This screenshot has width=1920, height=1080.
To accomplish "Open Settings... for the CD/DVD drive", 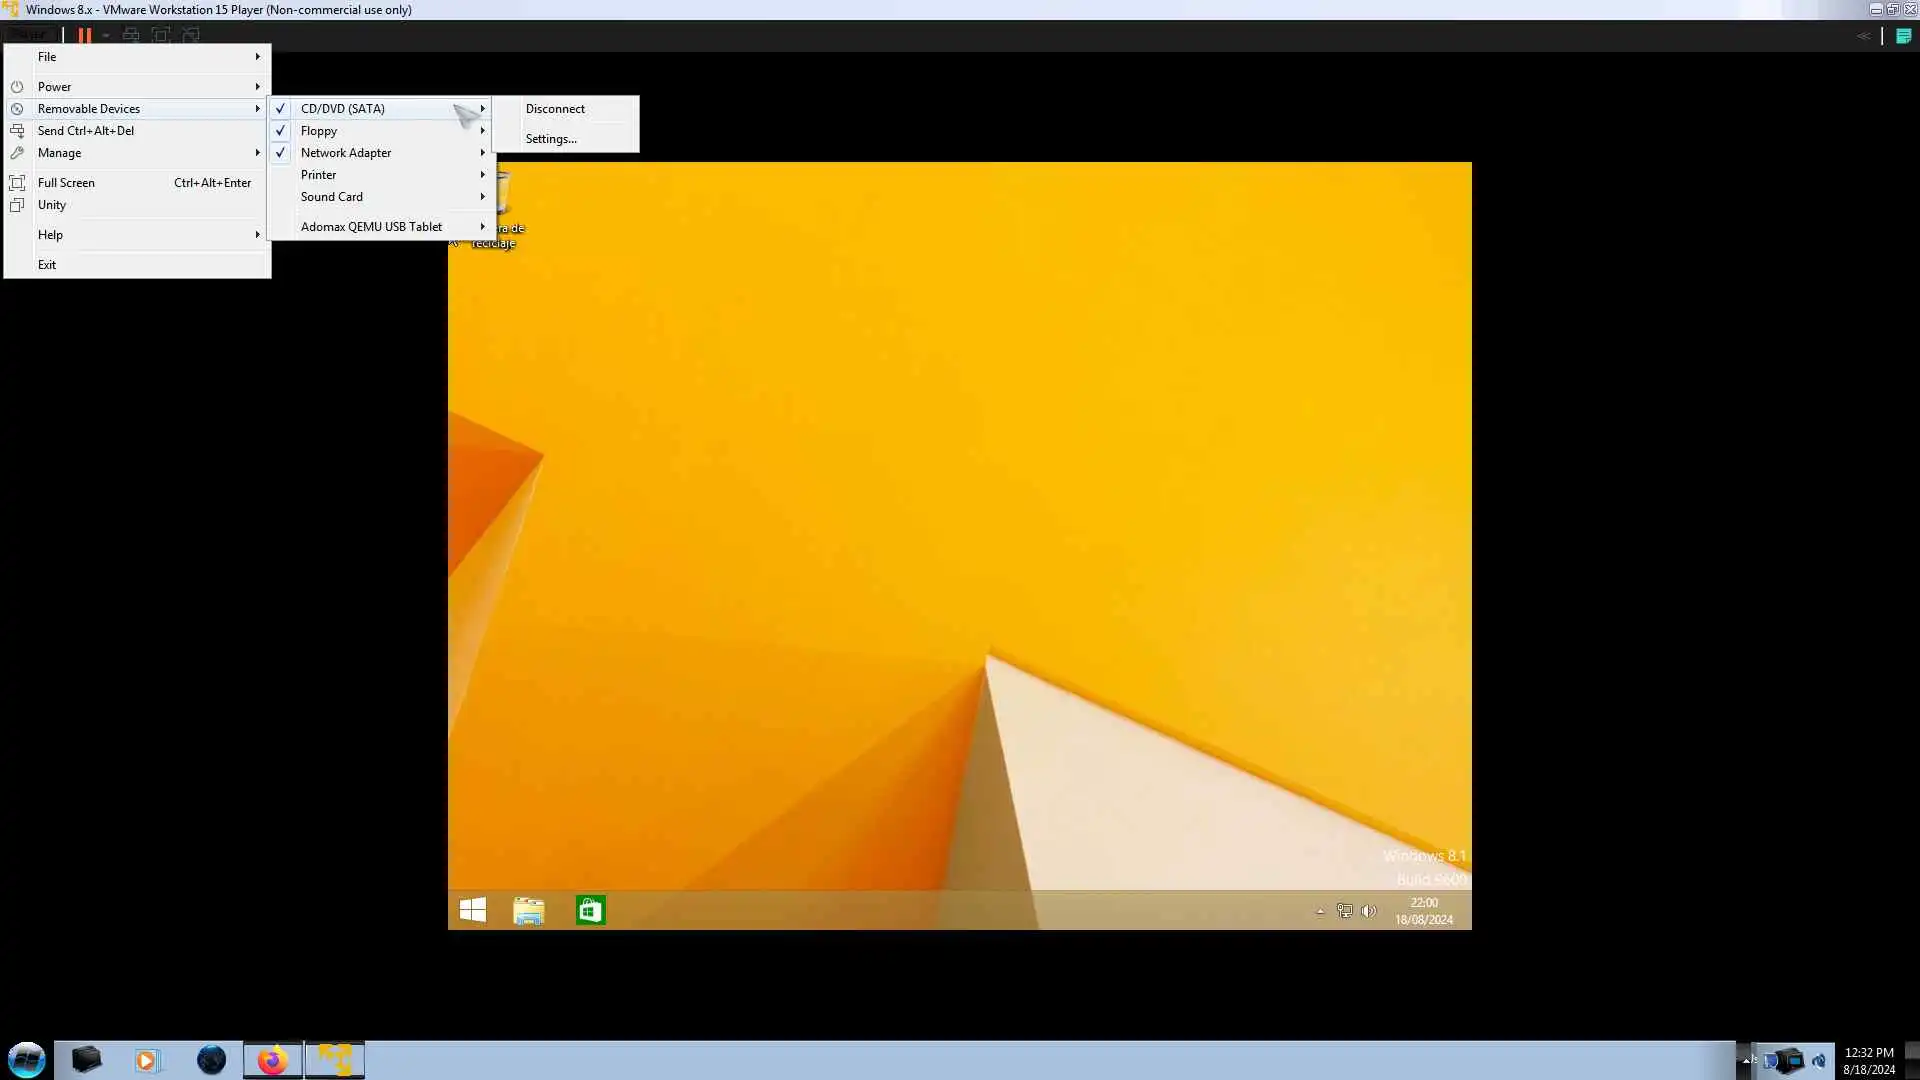I will (x=551, y=139).
